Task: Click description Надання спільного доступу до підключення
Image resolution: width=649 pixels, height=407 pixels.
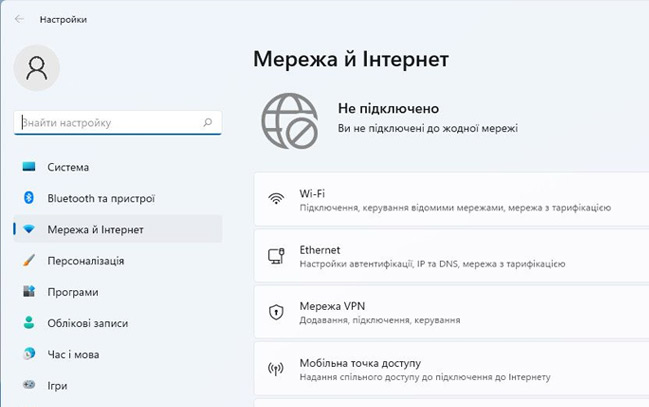Action: (425, 377)
